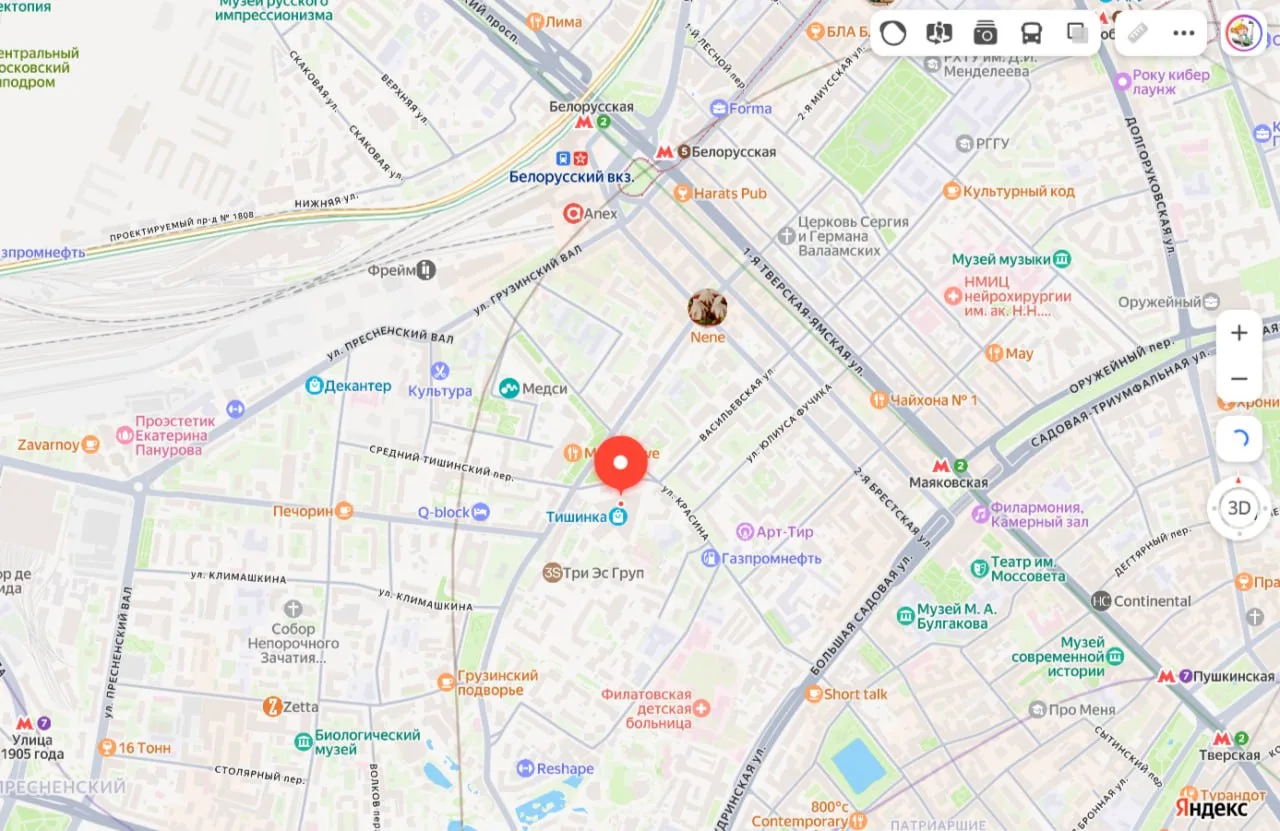Toggle the traffic layer circle icon
Viewport: 1280px width, 831px height.
point(893,33)
